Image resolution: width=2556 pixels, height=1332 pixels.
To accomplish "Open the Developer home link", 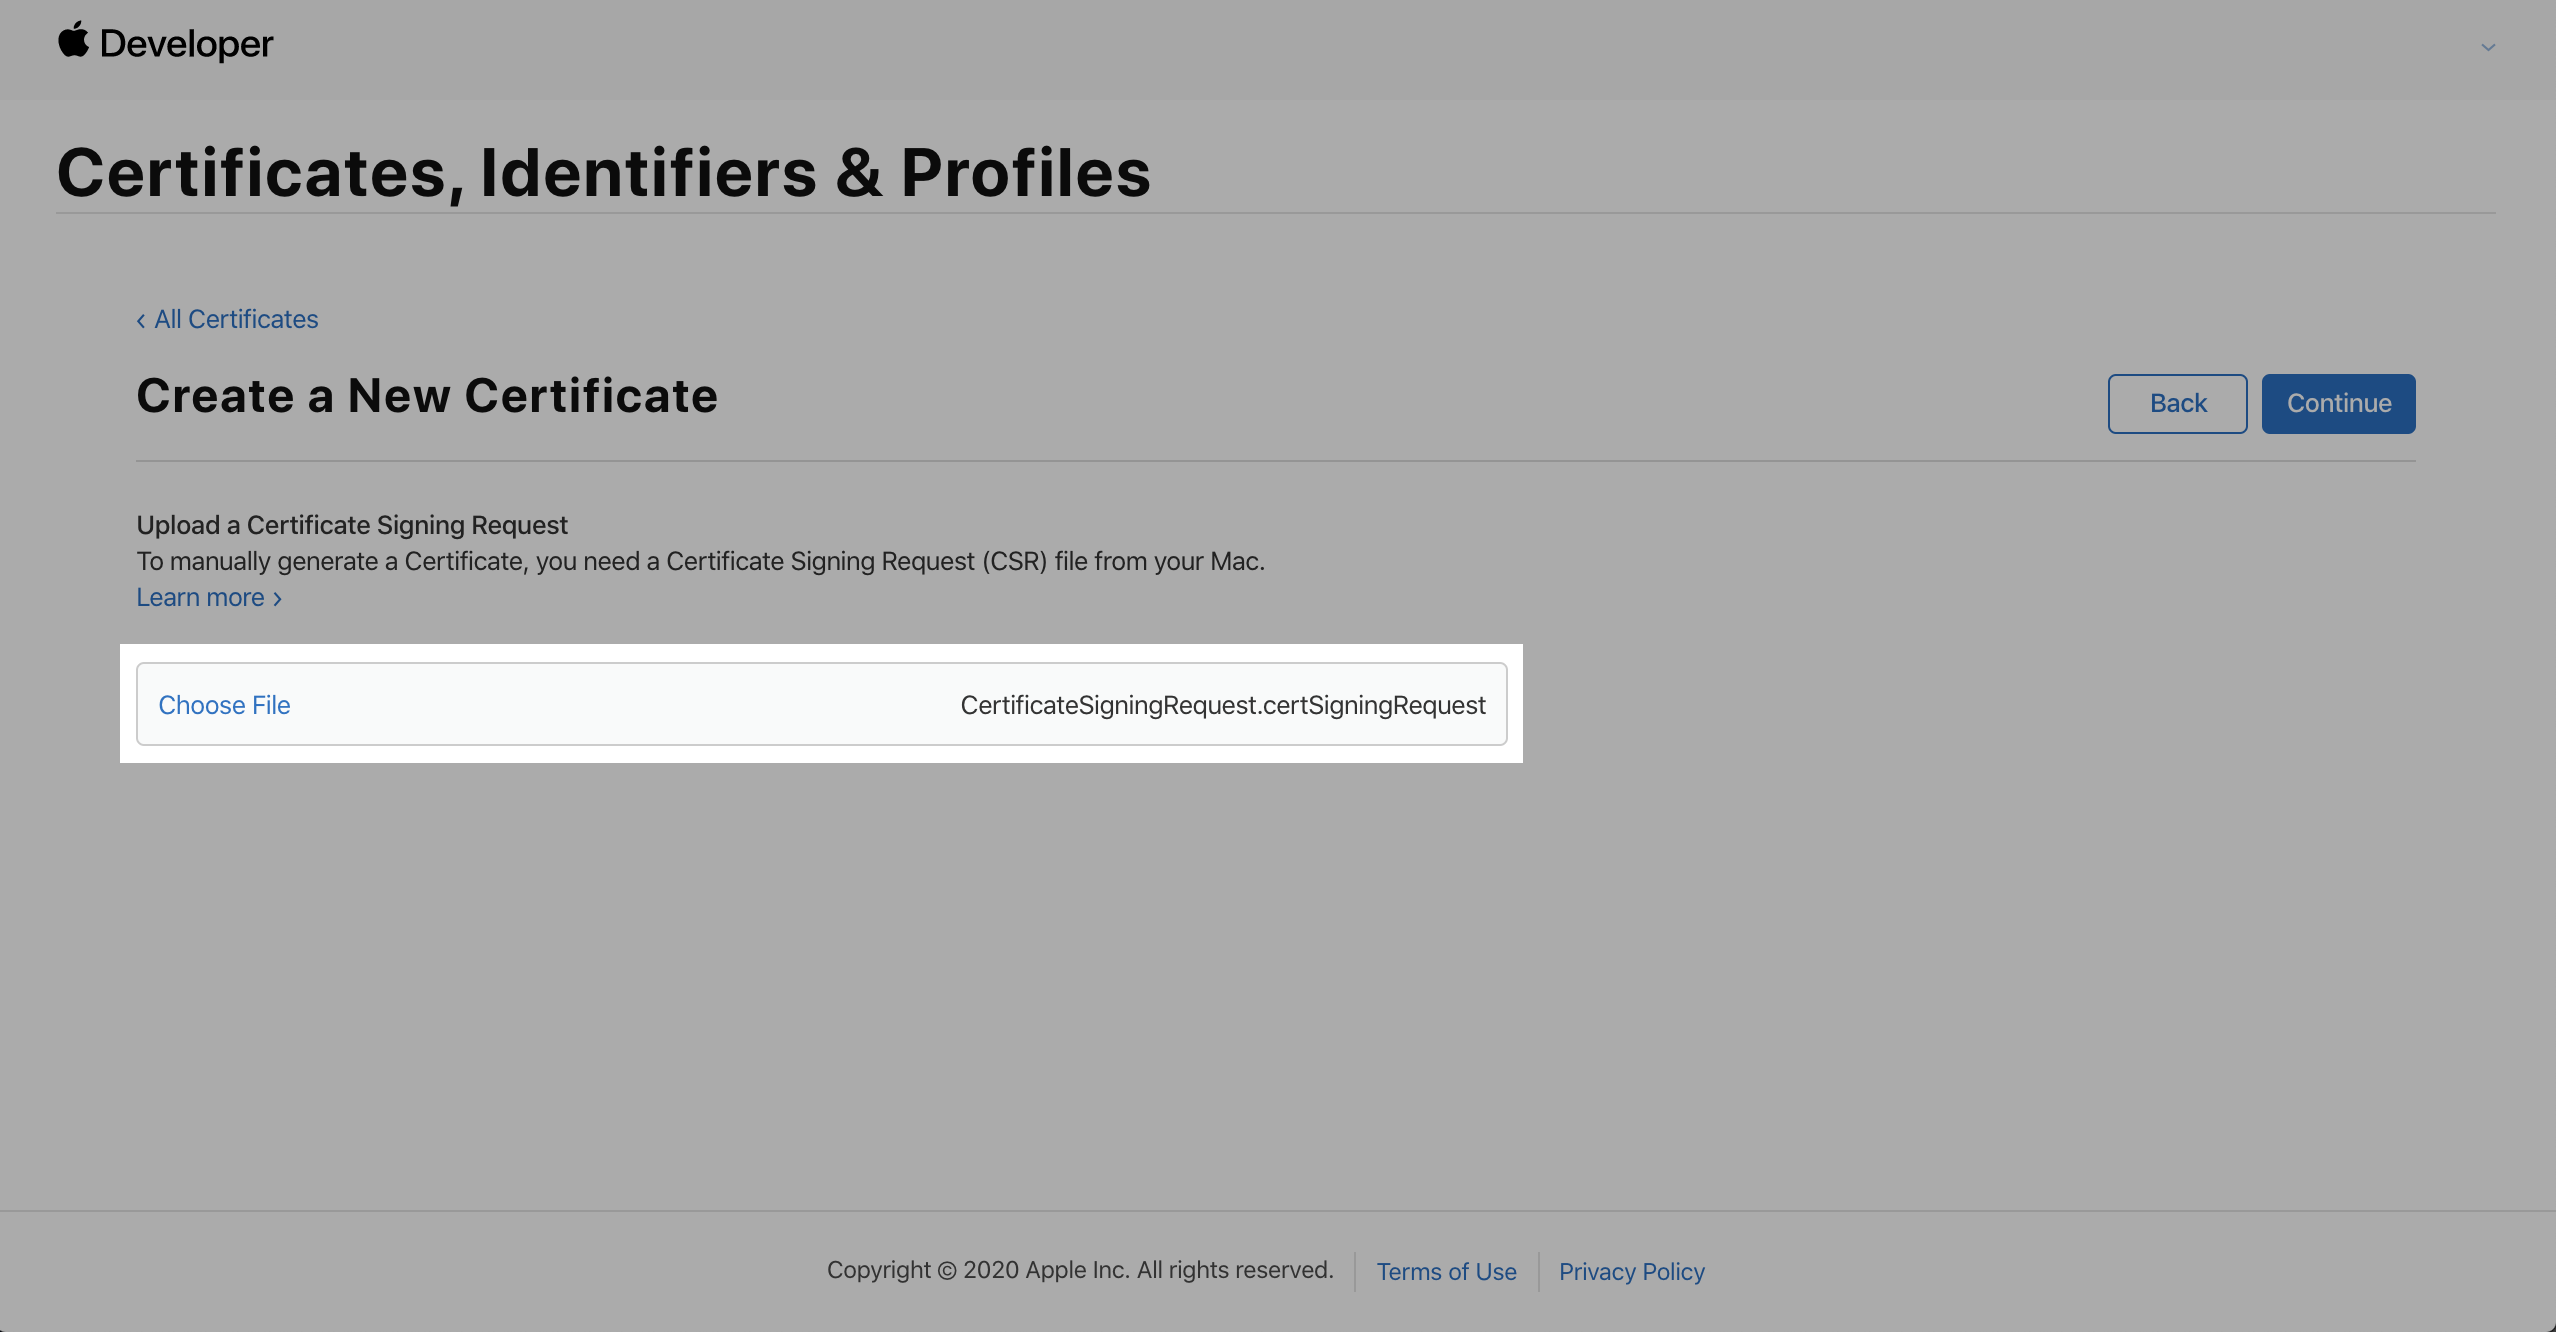I will pos(186,44).
